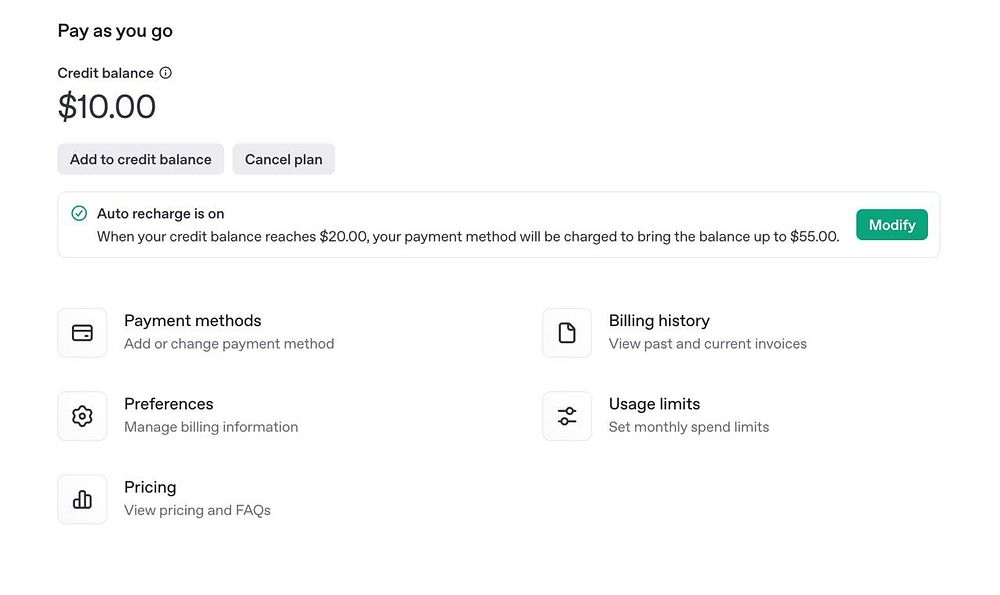This screenshot has width=1000, height=595.
Task: Select the Preferences gear icon
Action: click(82, 416)
